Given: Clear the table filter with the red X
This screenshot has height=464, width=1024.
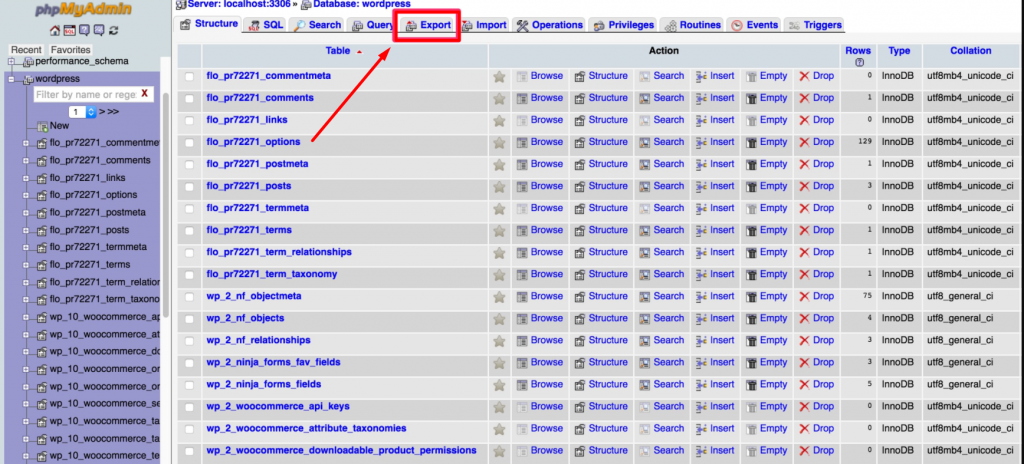Looking at the screenshot, I should point(144,94).
